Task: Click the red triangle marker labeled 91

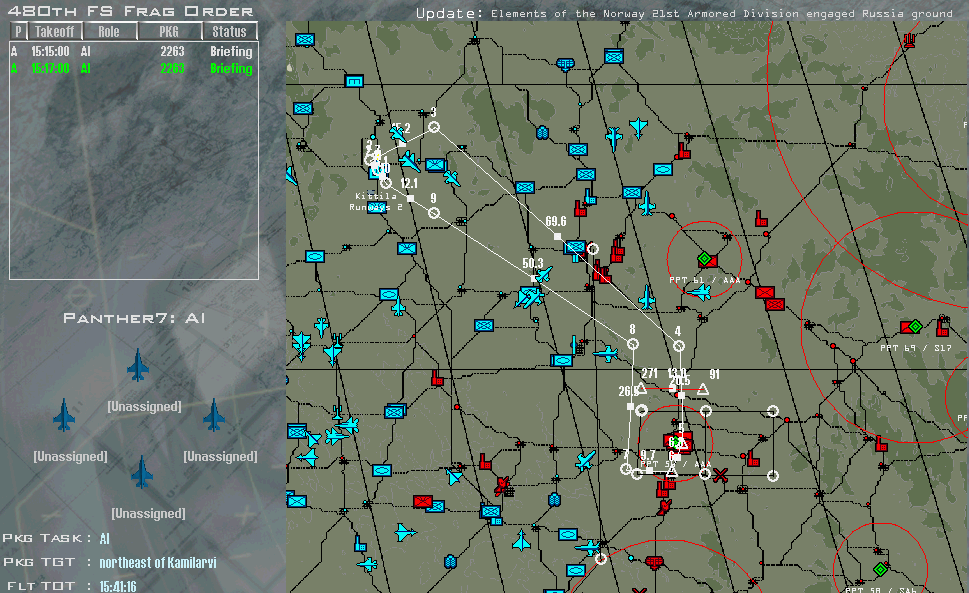Action: point(703,389)
